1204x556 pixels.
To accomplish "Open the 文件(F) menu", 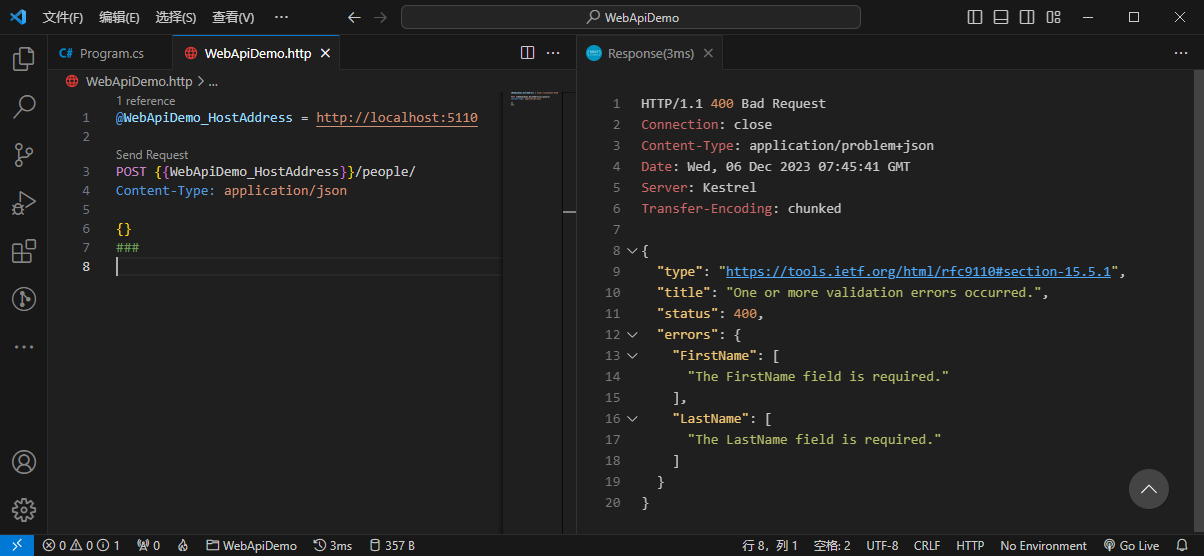I will click(63, 18).
